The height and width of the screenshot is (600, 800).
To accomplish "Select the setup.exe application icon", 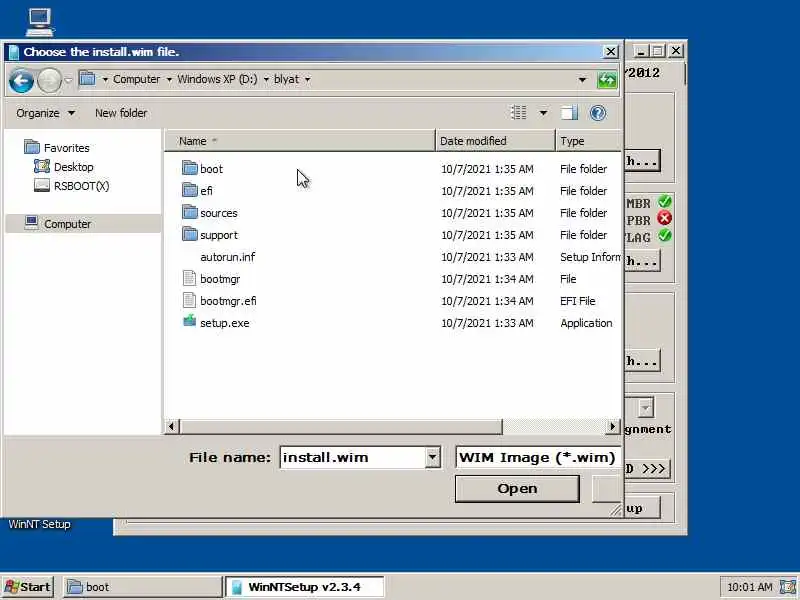I will coord(190,321).
